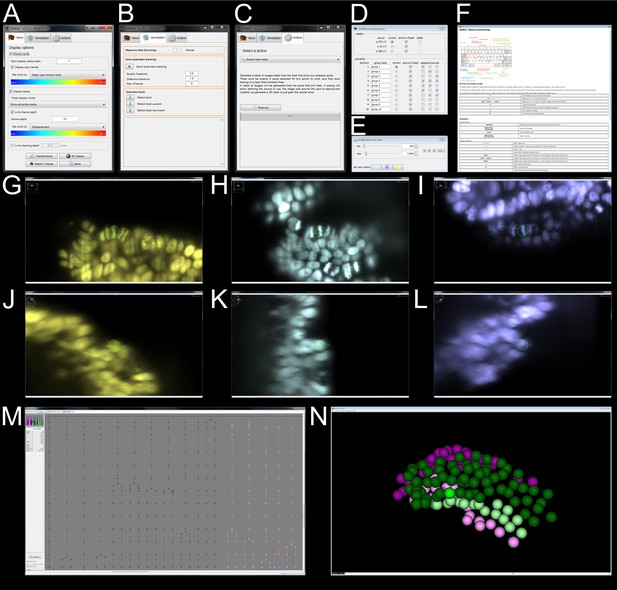Click the min brightness slider handle
The width and height of the screenshot is (617, 590).
click(x=364, y=146)
